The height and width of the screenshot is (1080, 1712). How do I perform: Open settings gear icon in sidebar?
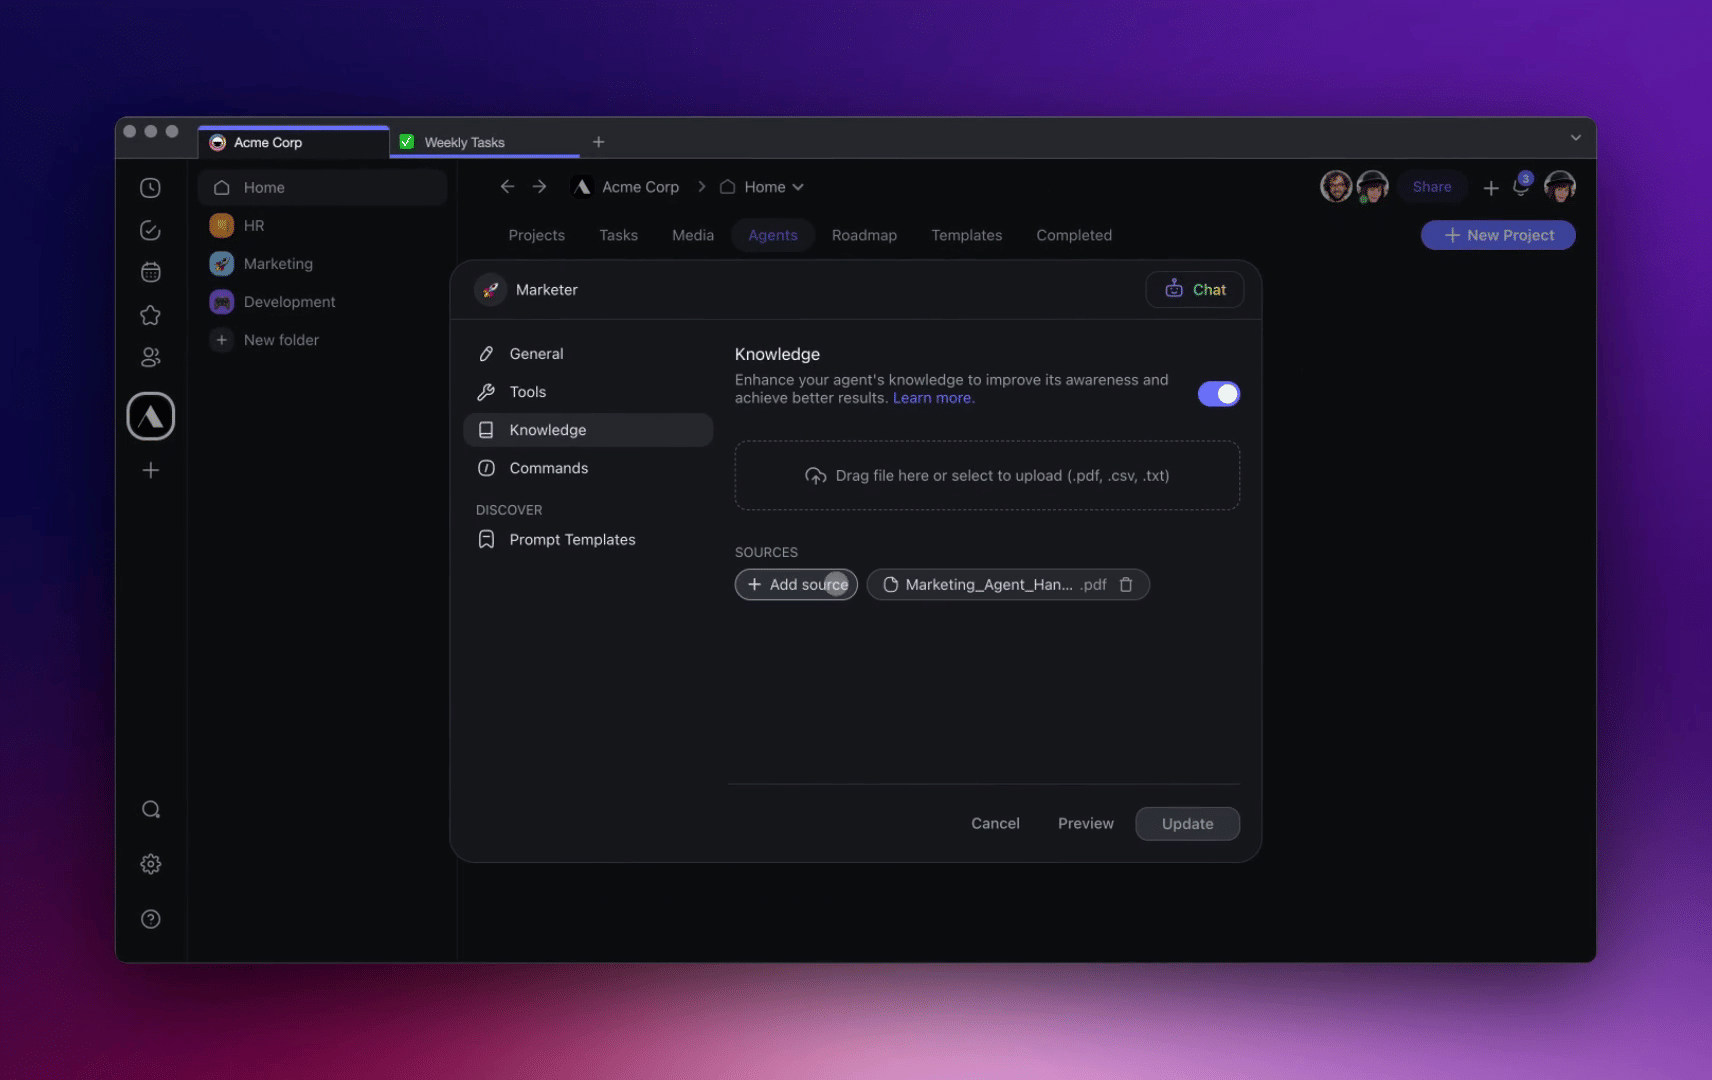coord(150,864)
